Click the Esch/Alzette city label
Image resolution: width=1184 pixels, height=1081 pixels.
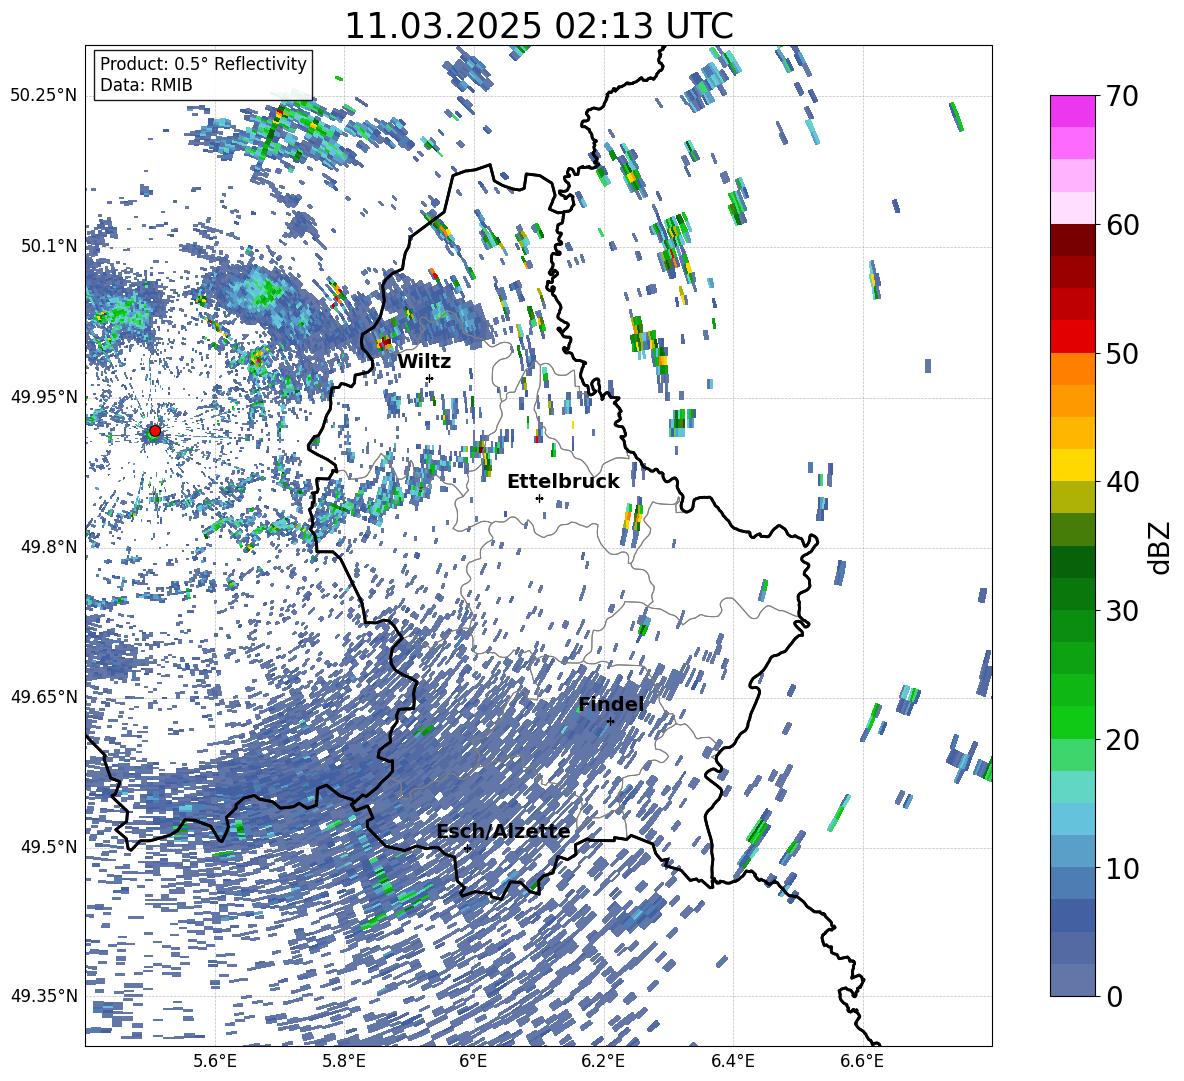(503, 832)
